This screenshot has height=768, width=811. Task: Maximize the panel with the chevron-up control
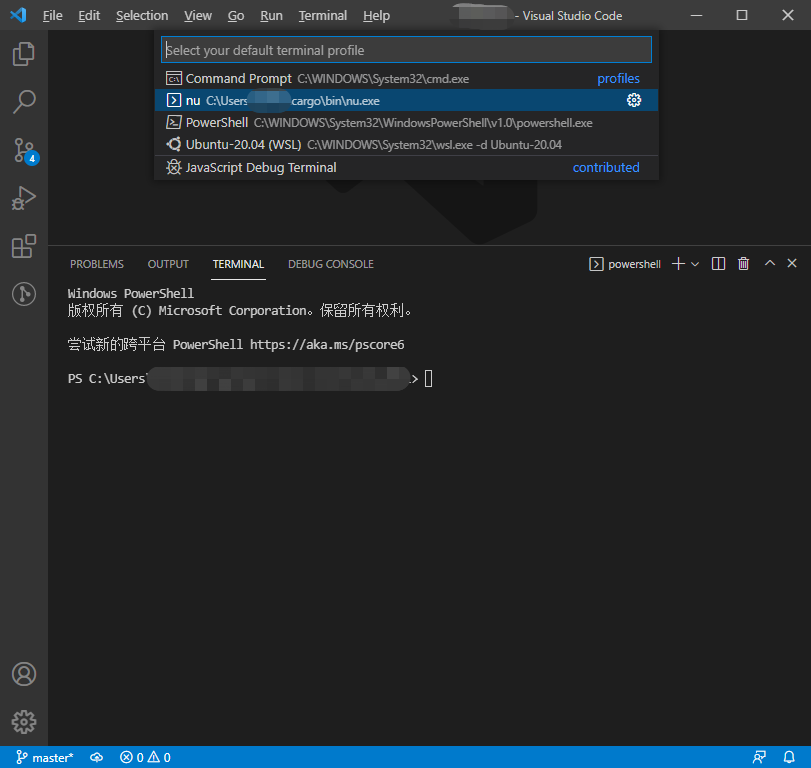(768, 263)
